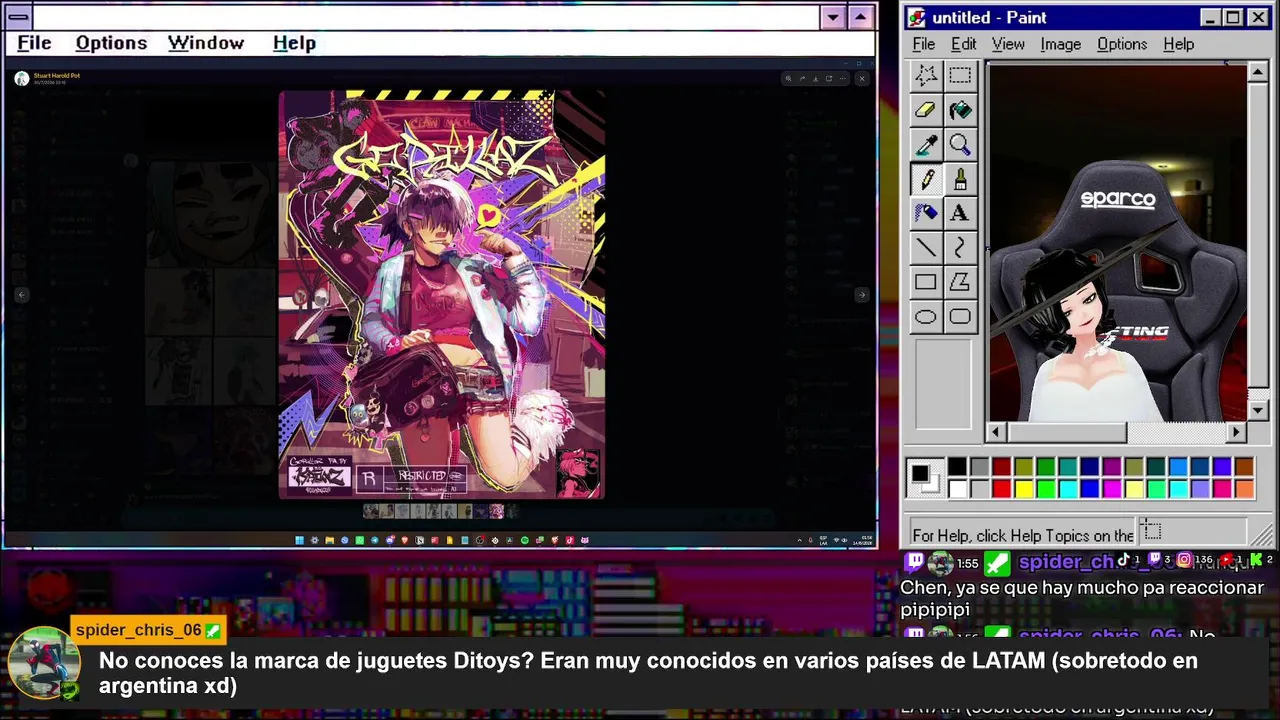
Task: Open the more options ellipsis in viewer
Action: tap(842, 78)
